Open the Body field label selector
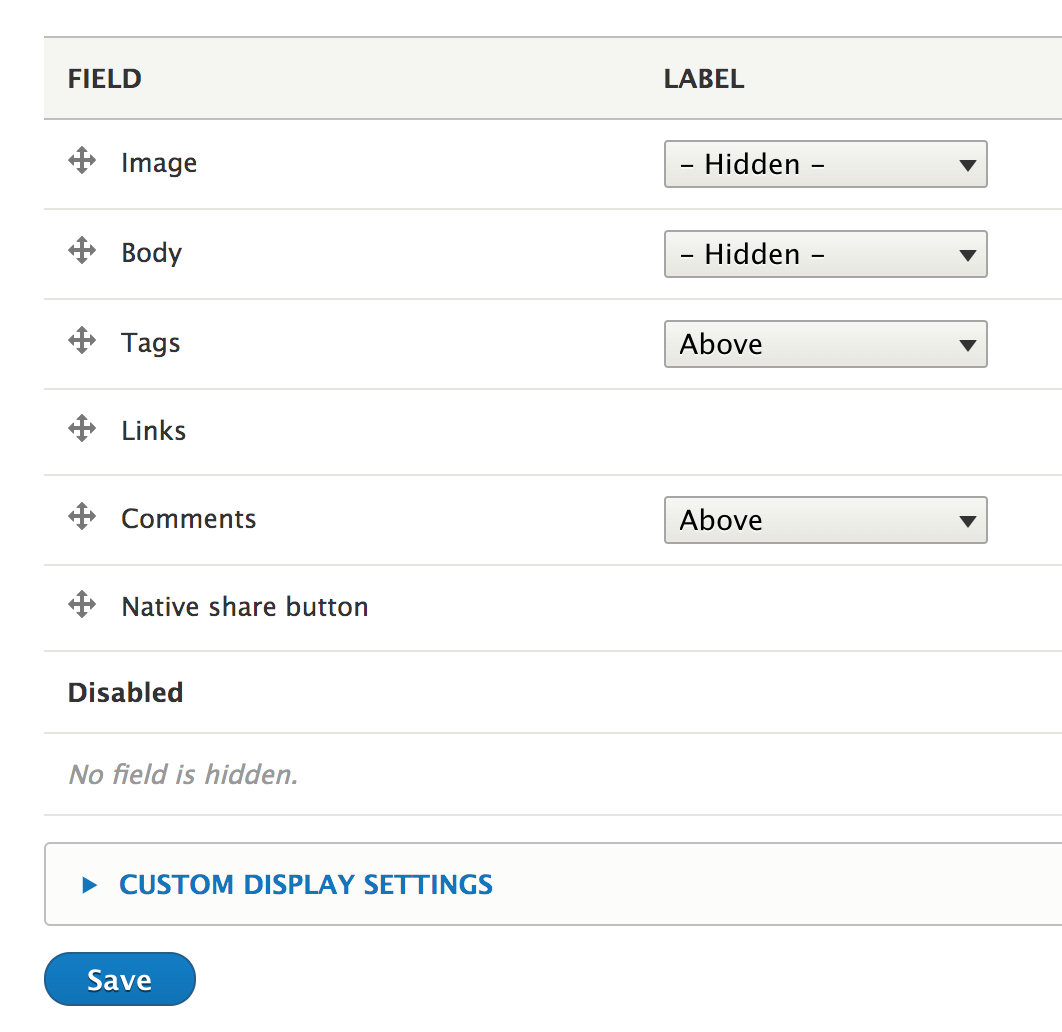 (825, 254)
